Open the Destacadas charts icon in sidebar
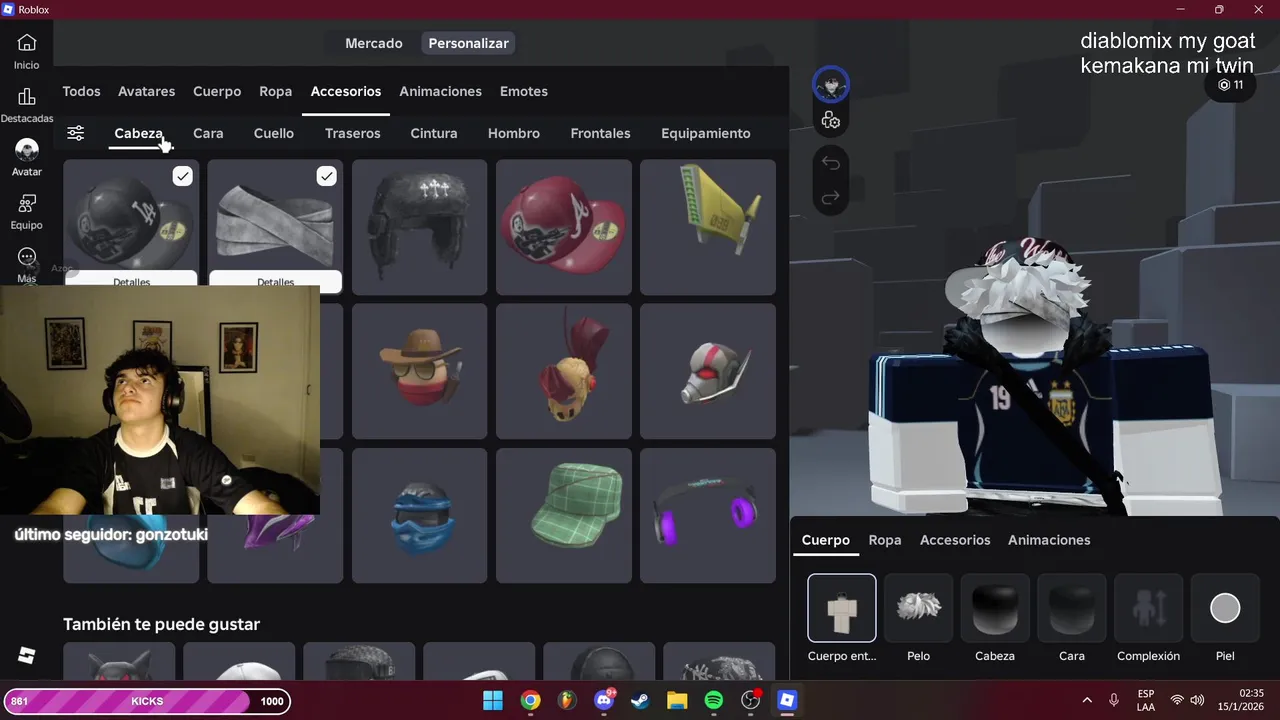 coord(27,97)
